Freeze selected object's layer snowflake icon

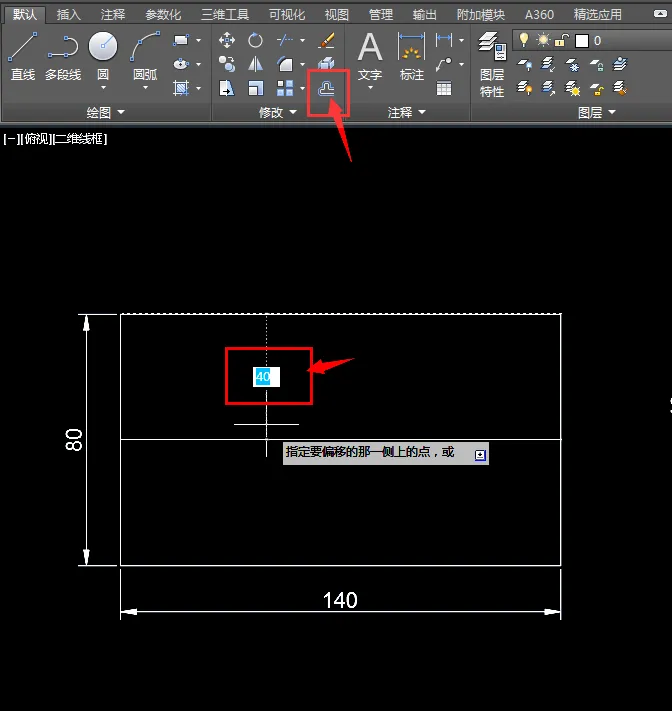[572, 64]
